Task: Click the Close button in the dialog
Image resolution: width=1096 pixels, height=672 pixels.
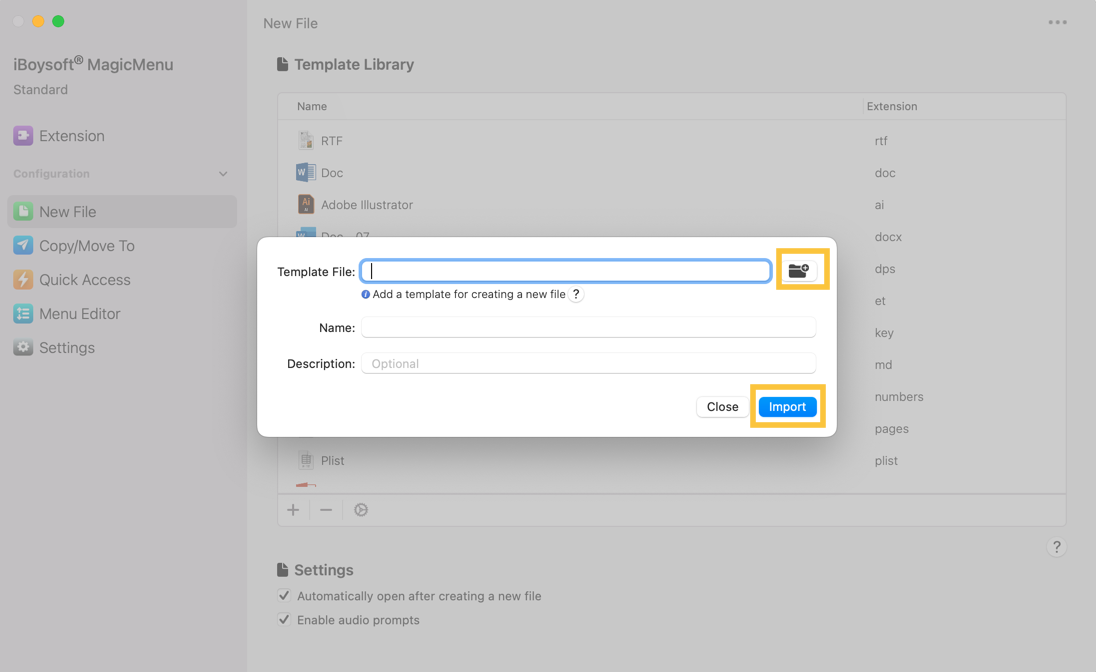Action: pos(722,407)
